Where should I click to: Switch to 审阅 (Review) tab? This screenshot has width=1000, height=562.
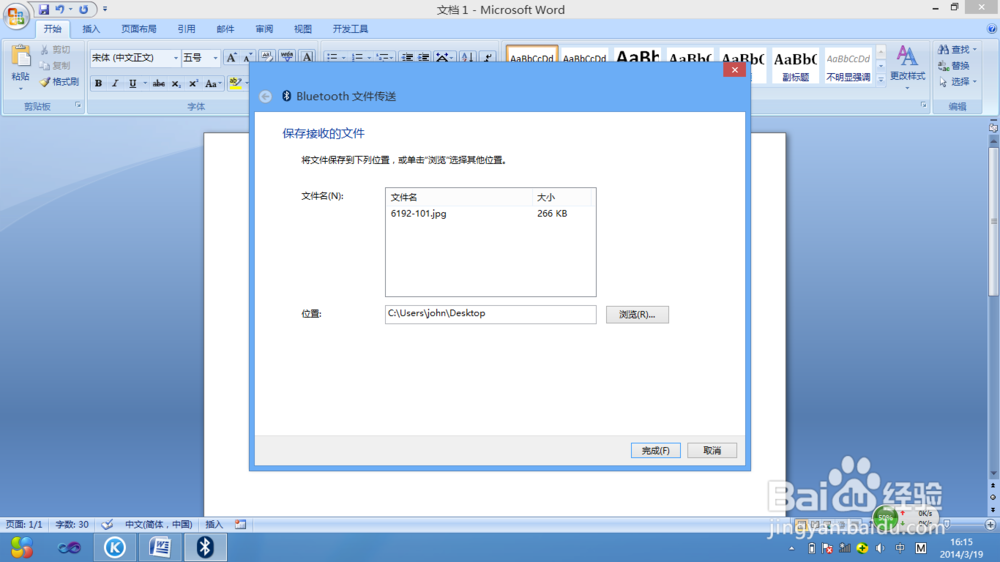tap(264, 29)
